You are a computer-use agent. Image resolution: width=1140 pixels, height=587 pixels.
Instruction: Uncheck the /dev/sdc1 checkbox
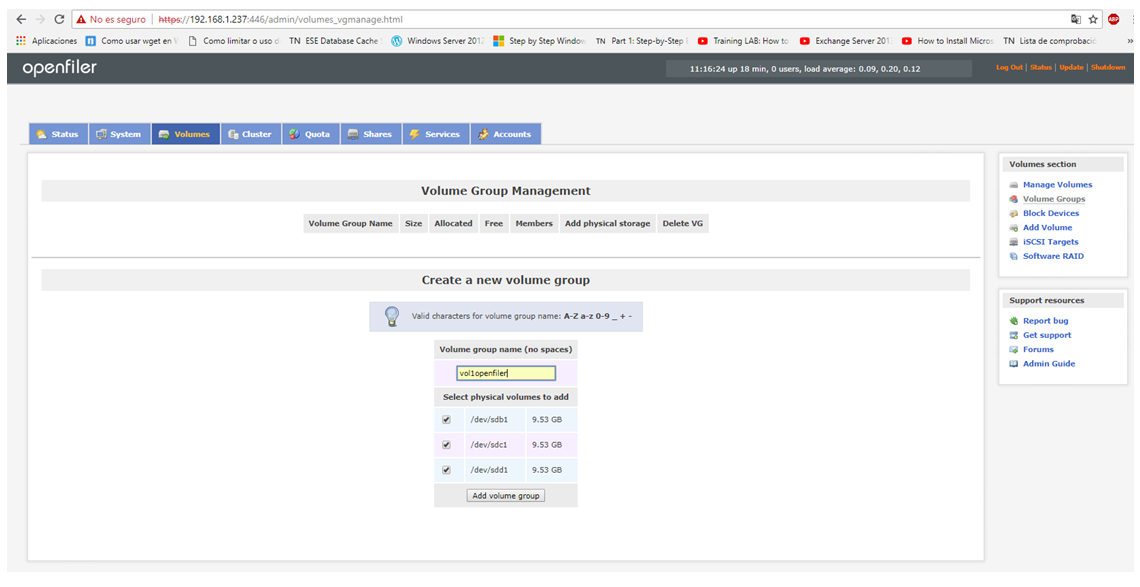click(446, 444)
